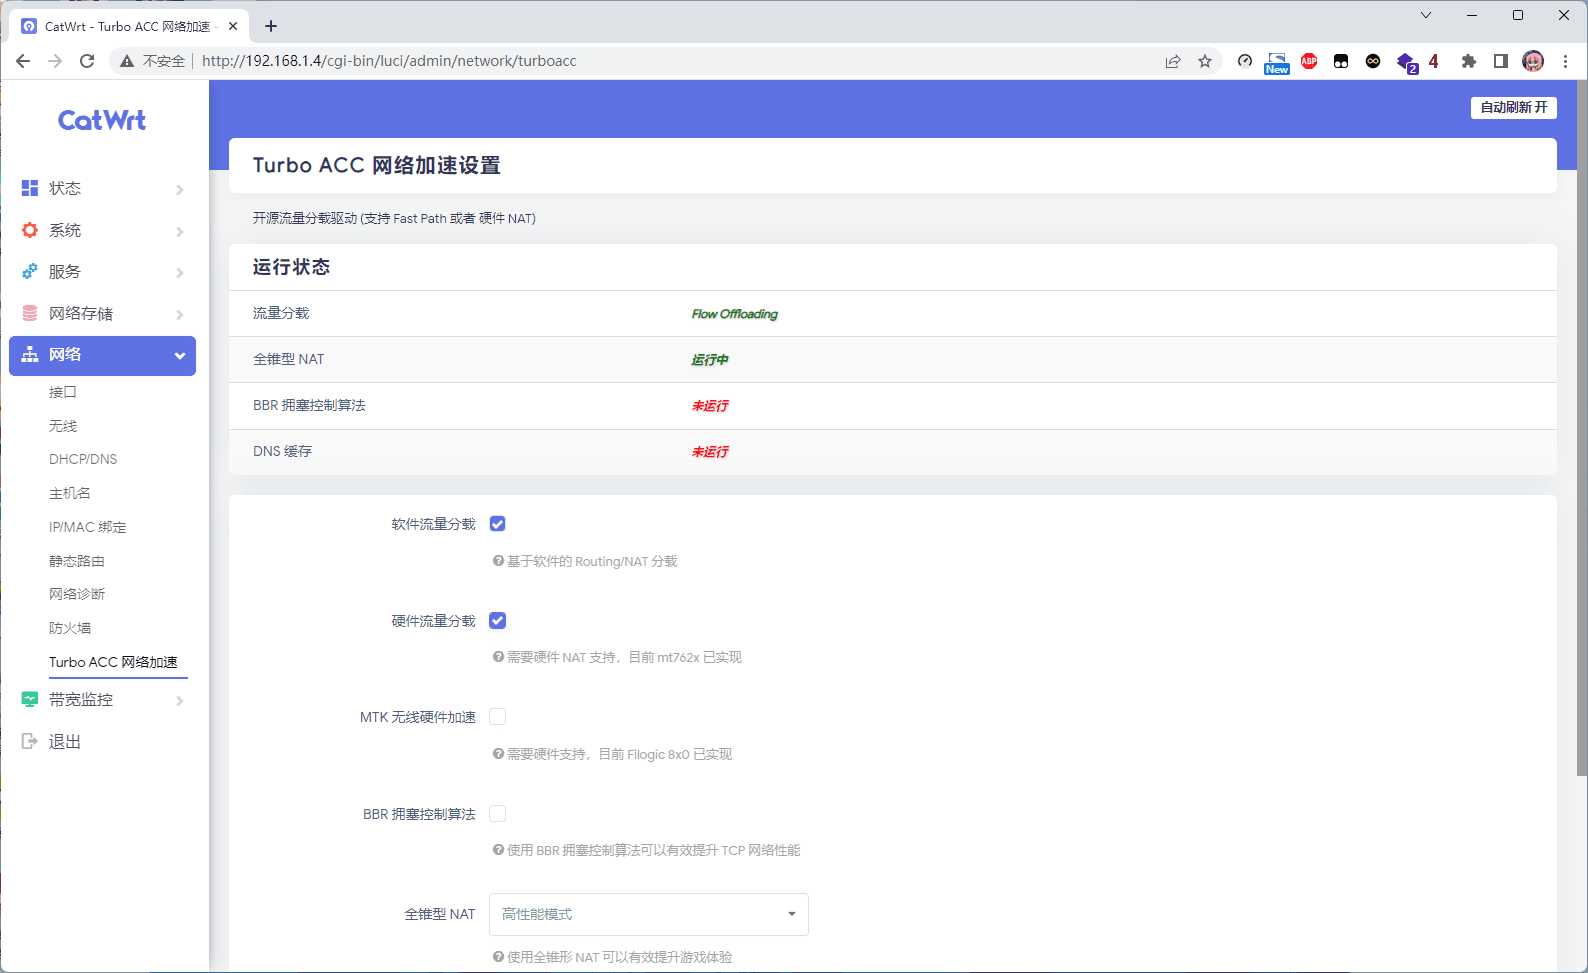Go back with the browser back arrow
The image size is (1588, 973).
click(x=23, y=61)
